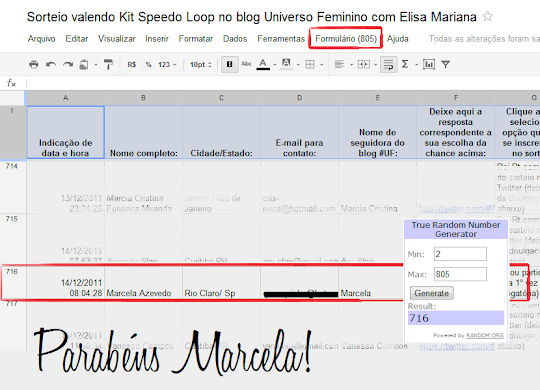Toggle wrap text button
The width and height of the screenshot is (540, 390).
(389, 64)
